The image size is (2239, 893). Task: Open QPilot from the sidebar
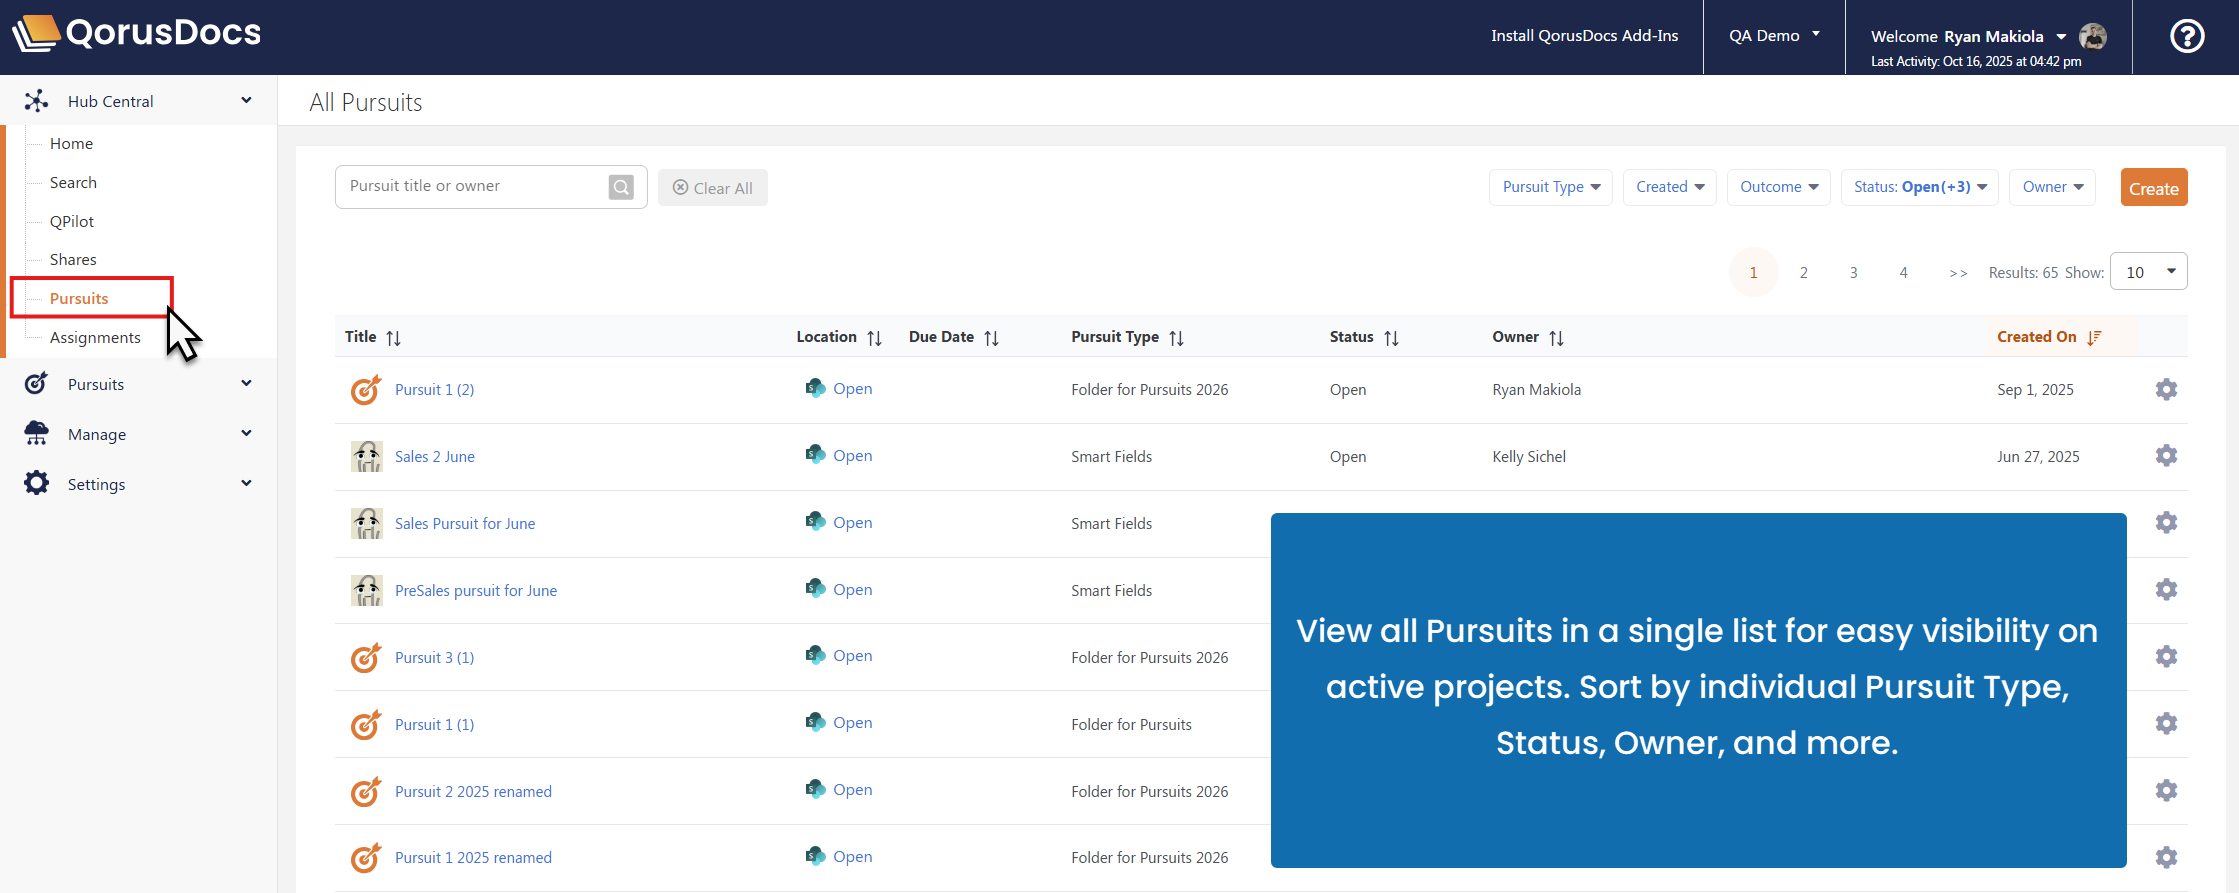click(x=72, y=222)
